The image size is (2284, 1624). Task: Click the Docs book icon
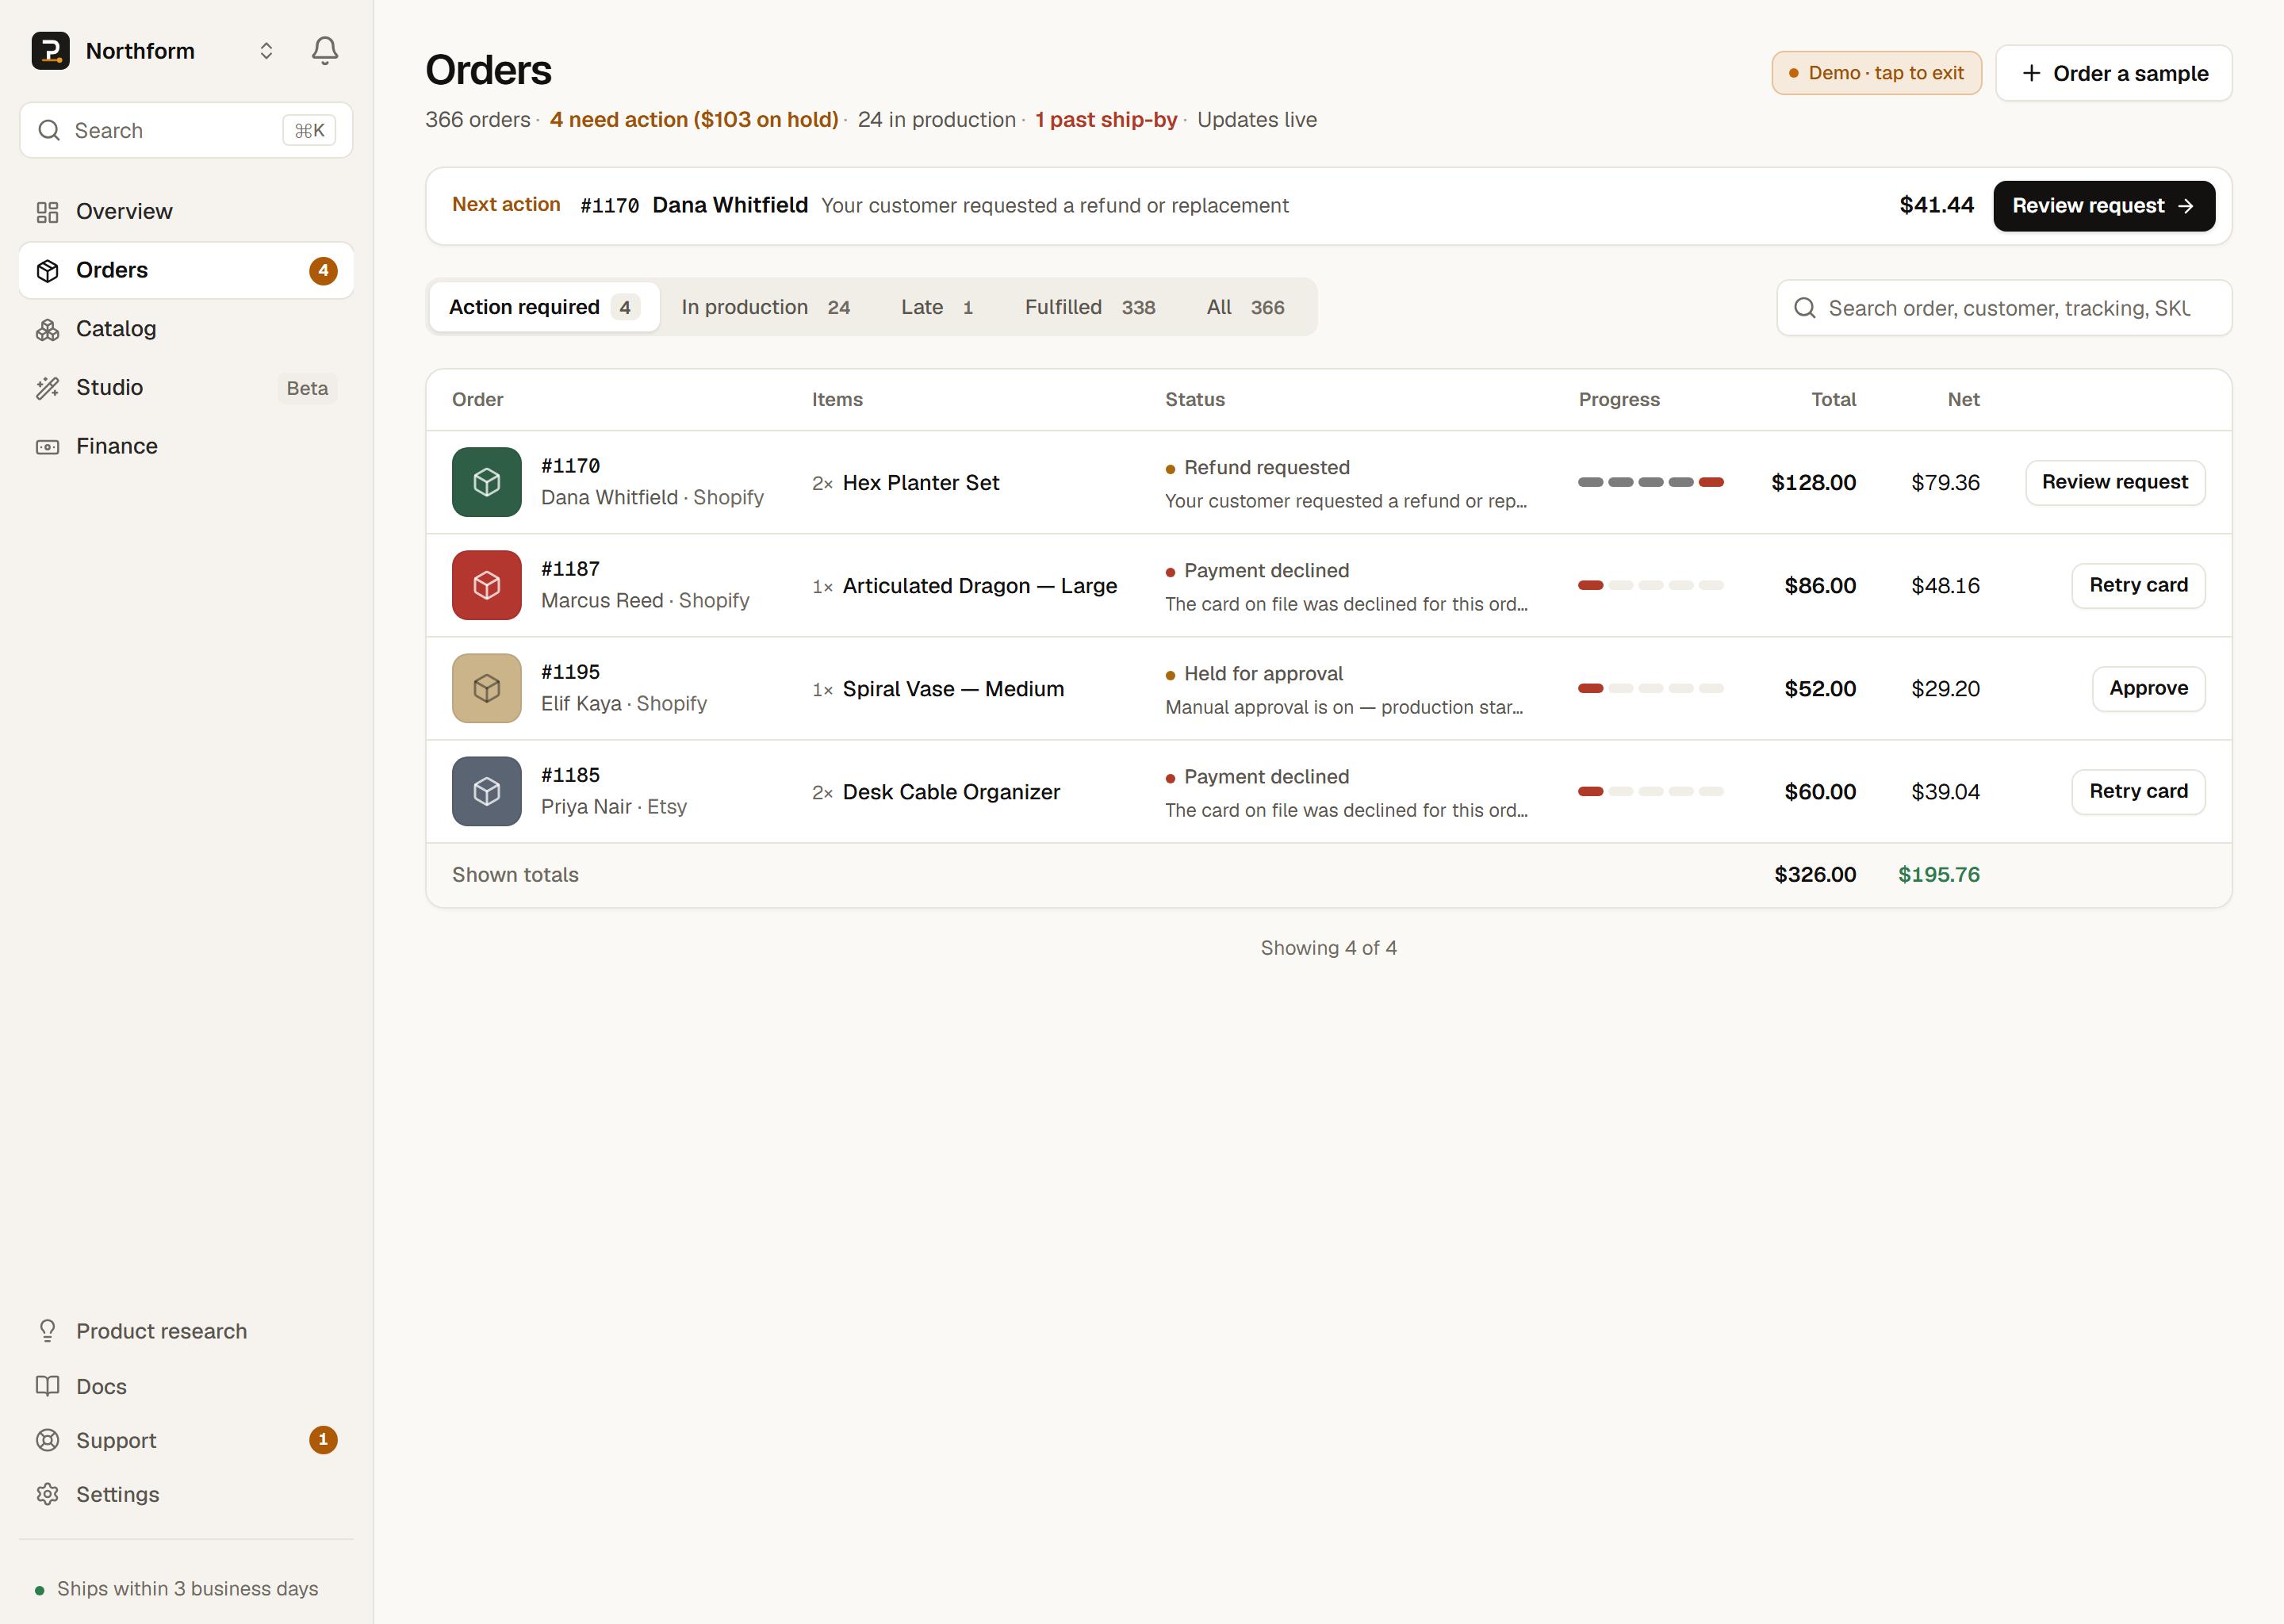[47, 1386]
